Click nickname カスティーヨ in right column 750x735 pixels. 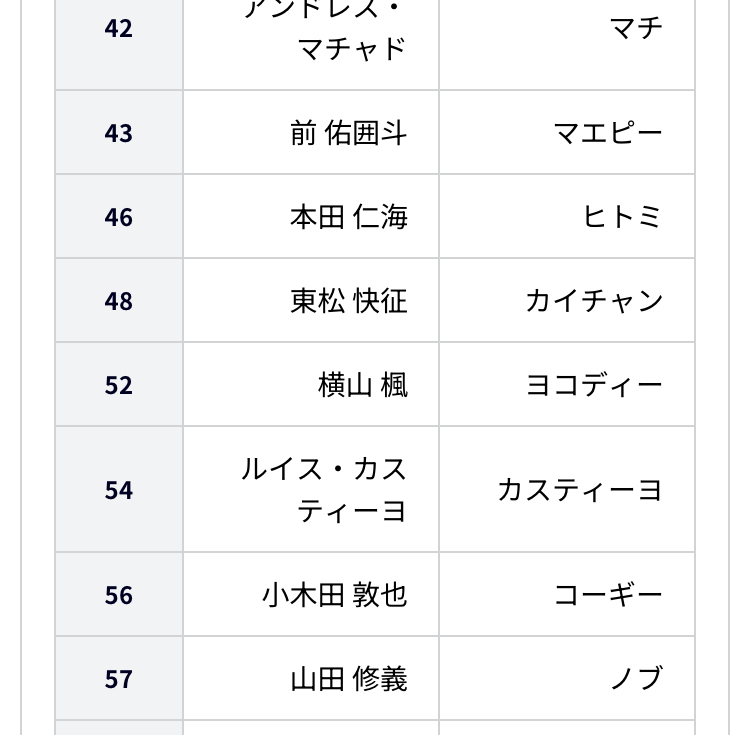pos(580,490)
